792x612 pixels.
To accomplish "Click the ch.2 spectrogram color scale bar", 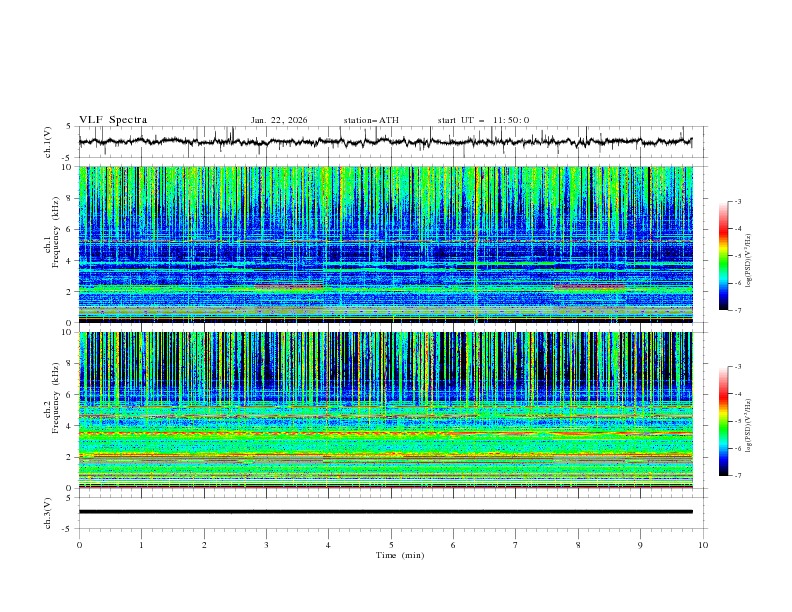I will click(x=723, y=421).
